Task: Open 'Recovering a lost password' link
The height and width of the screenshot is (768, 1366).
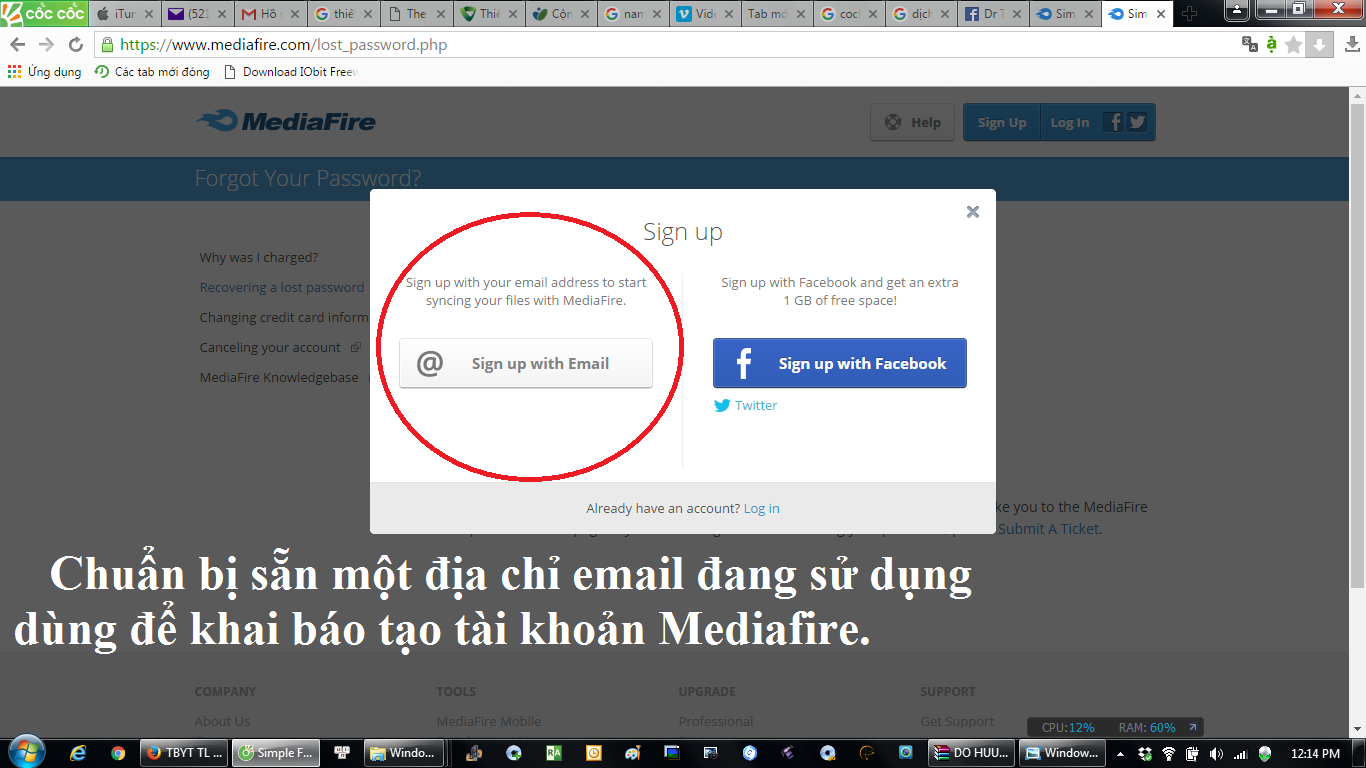Action: pos(282,287)
